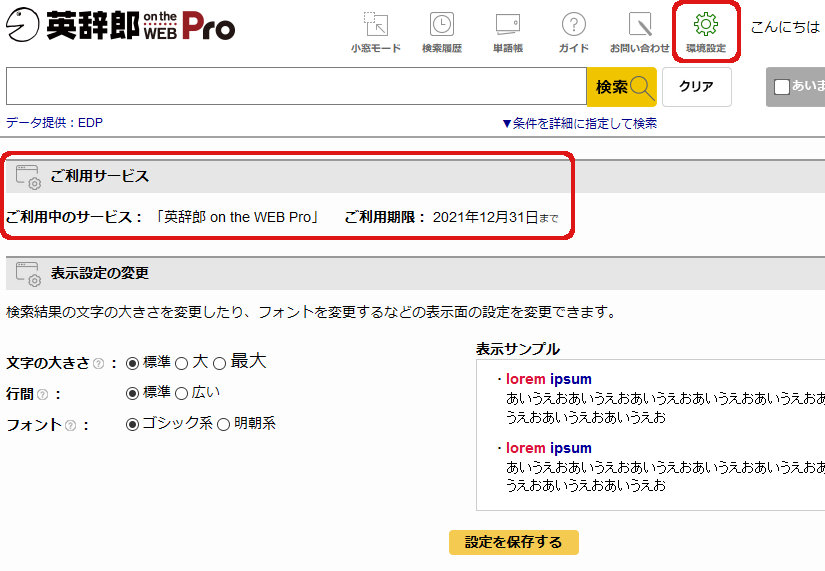Click the クリア clear button
The image size is (825, 571).
click(697, 86)
